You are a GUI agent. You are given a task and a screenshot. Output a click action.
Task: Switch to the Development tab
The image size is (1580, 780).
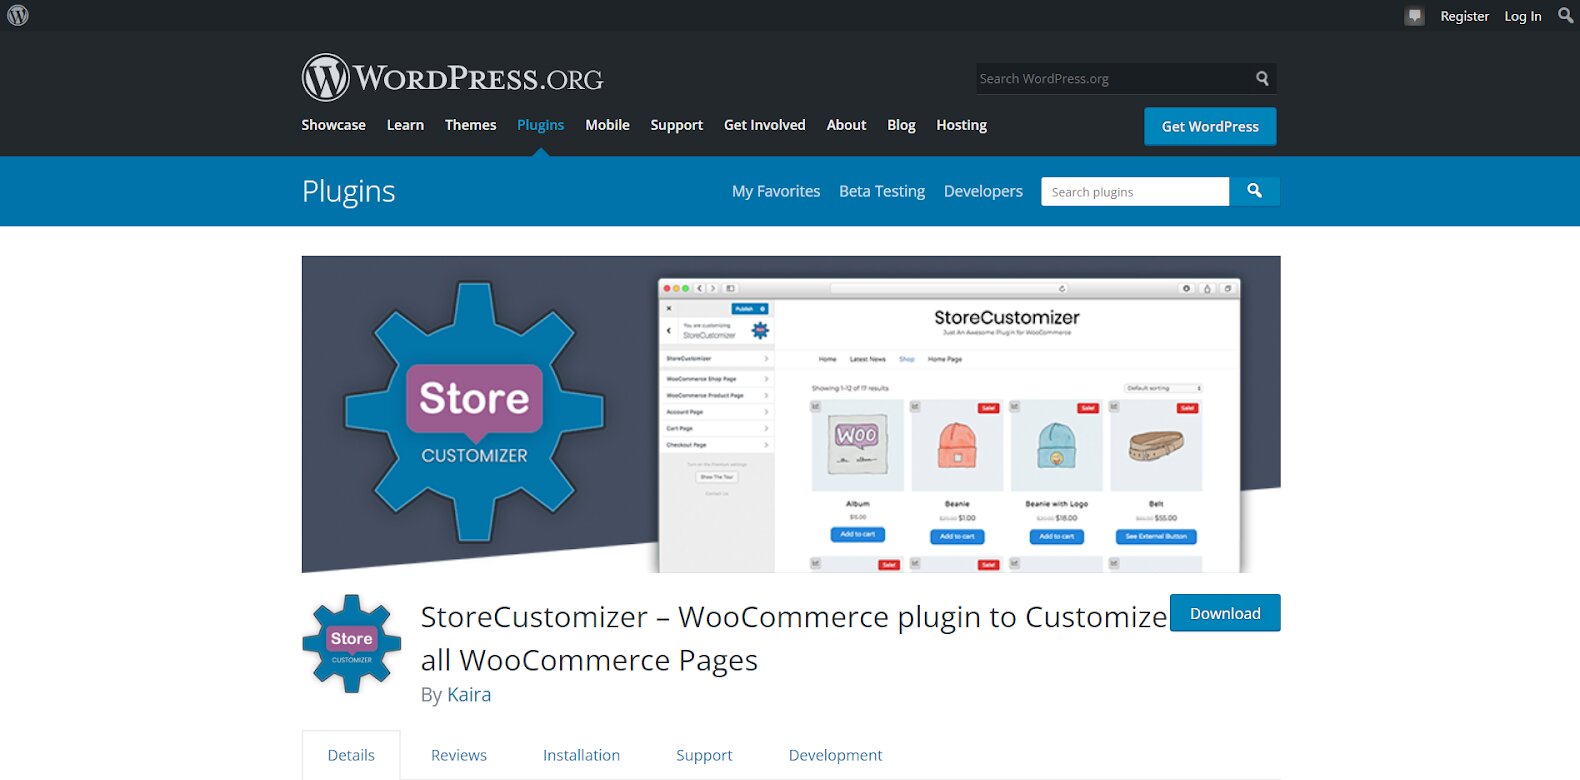pyautogui.click(x=835, y=755)
